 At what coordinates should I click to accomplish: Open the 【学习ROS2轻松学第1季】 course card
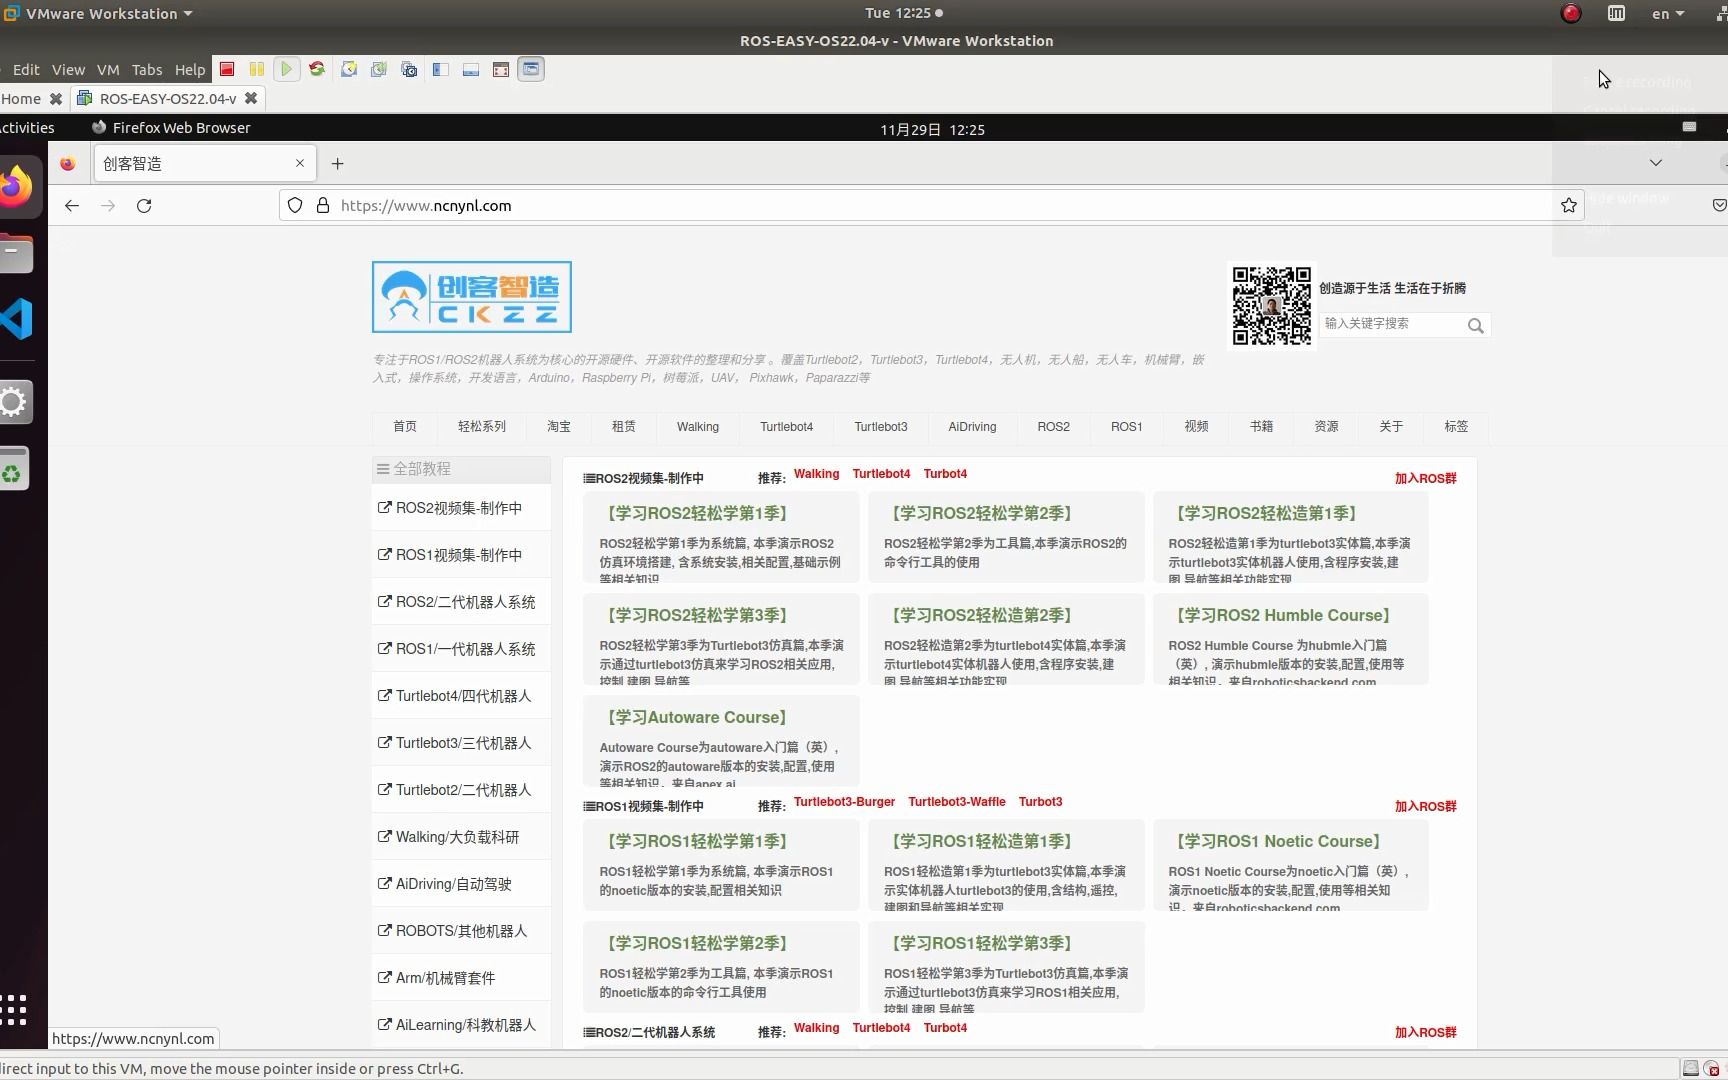[x=721, y=537]
